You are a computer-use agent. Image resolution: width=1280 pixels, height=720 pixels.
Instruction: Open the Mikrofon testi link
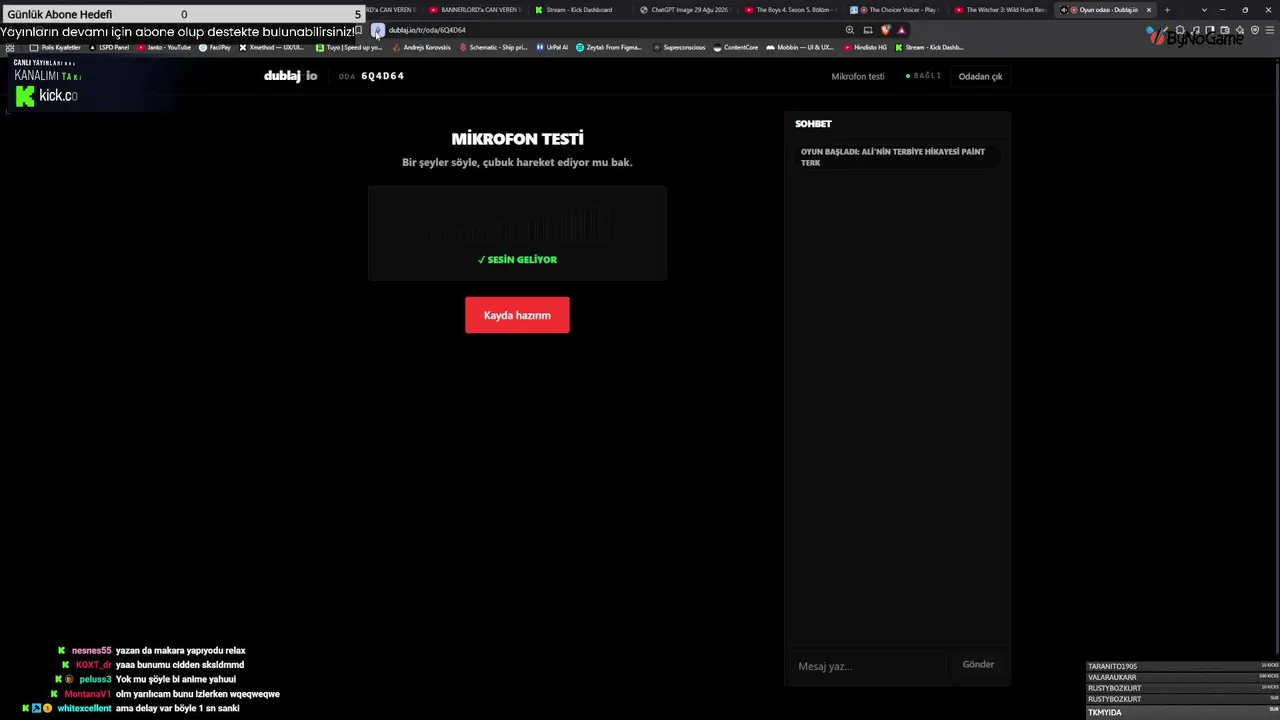[x=858, y=76]
